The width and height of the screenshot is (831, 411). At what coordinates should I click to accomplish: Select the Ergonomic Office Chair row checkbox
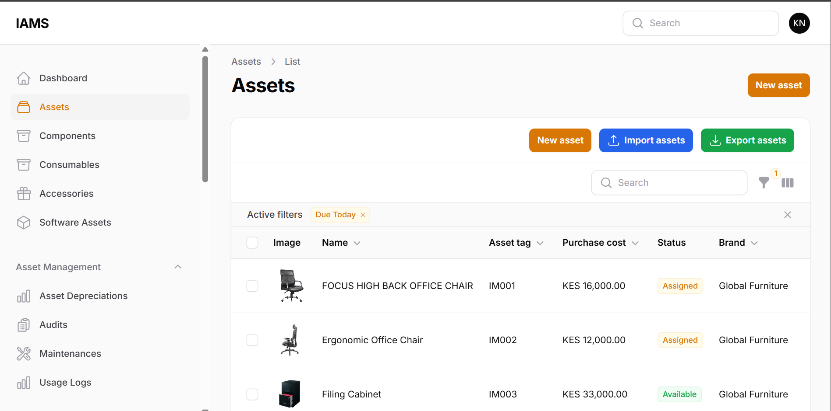[x=252, y=340]
